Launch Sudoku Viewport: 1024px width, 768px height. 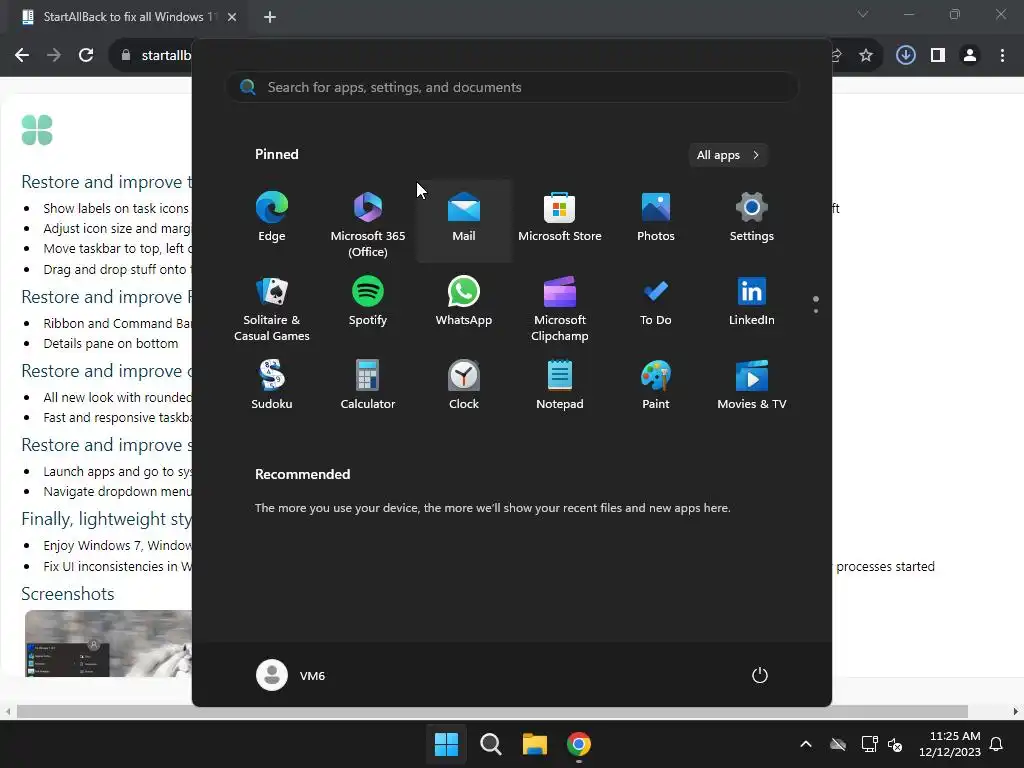click(272, 385)
